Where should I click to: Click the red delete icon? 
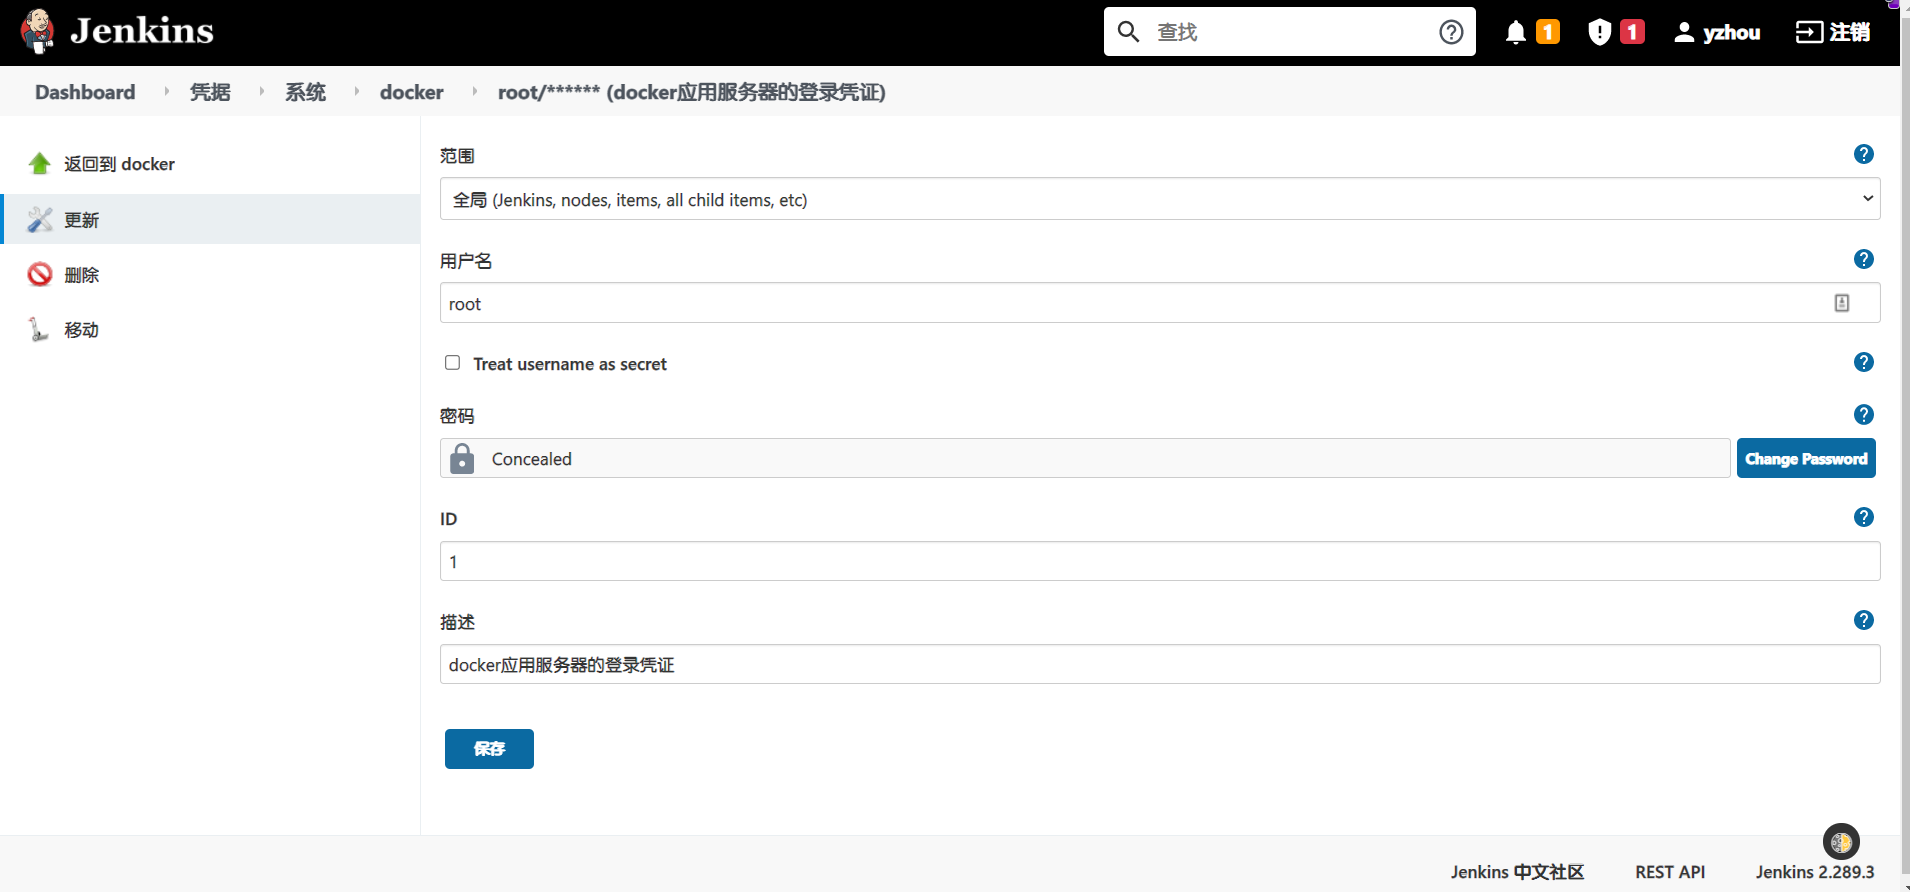40,275
